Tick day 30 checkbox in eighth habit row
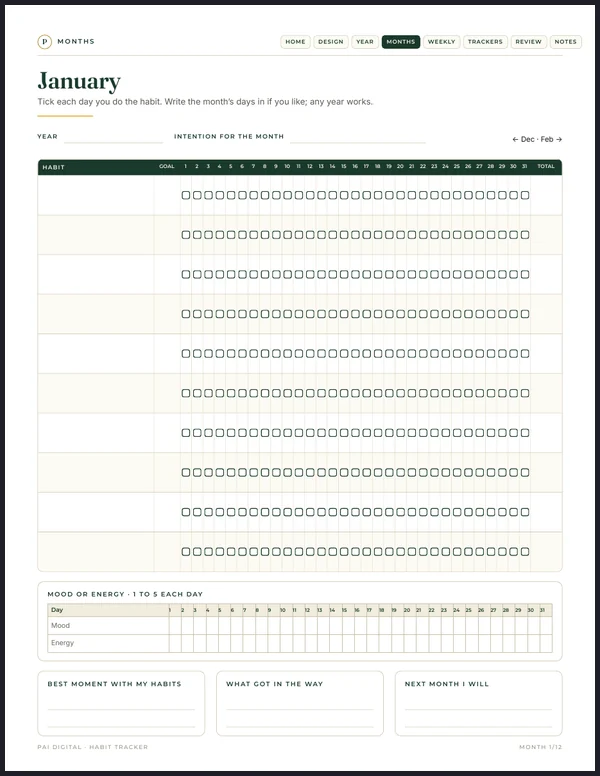This screenshot has width=600, height=776. (x=513, y=472)
